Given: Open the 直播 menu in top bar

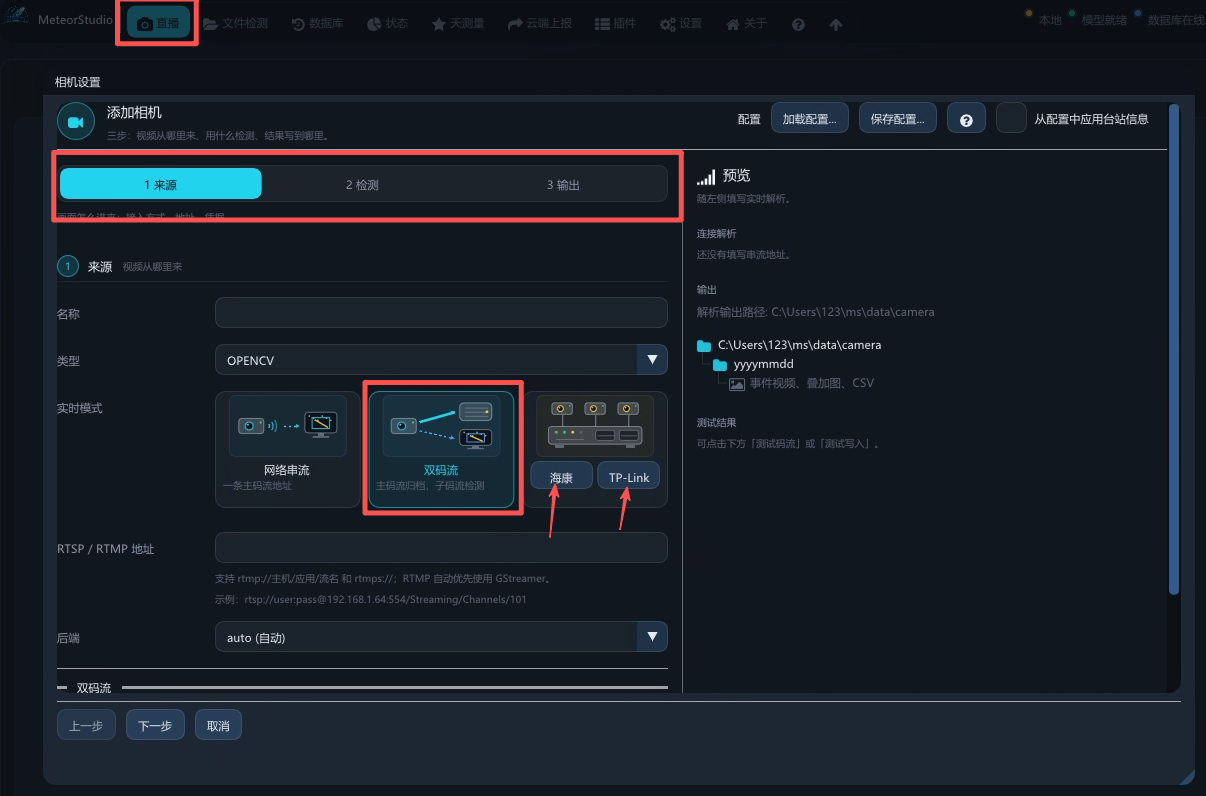Looking at the screenshot, I should [x=158, y=23].
